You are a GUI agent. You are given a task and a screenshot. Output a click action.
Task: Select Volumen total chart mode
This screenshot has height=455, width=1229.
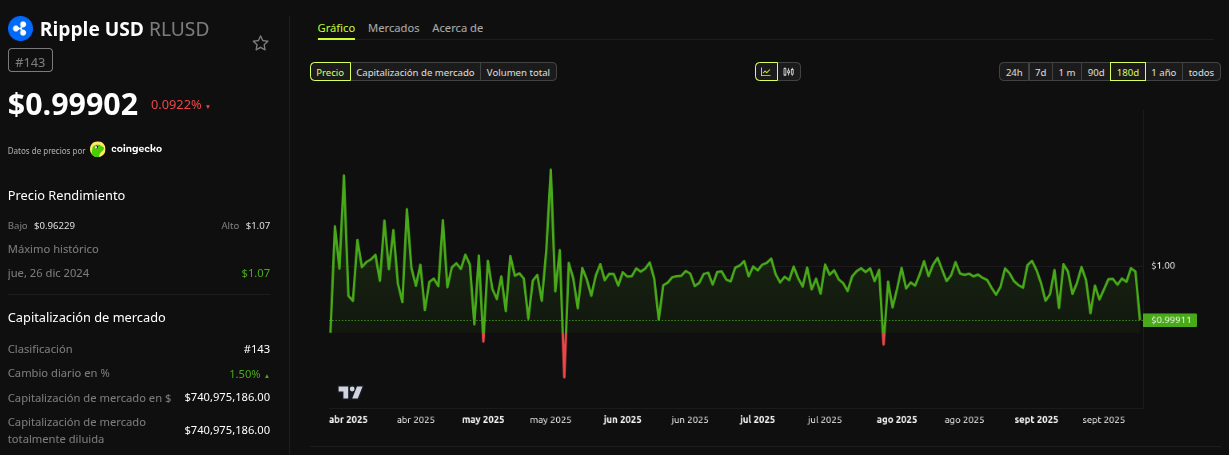coord(518,72)
